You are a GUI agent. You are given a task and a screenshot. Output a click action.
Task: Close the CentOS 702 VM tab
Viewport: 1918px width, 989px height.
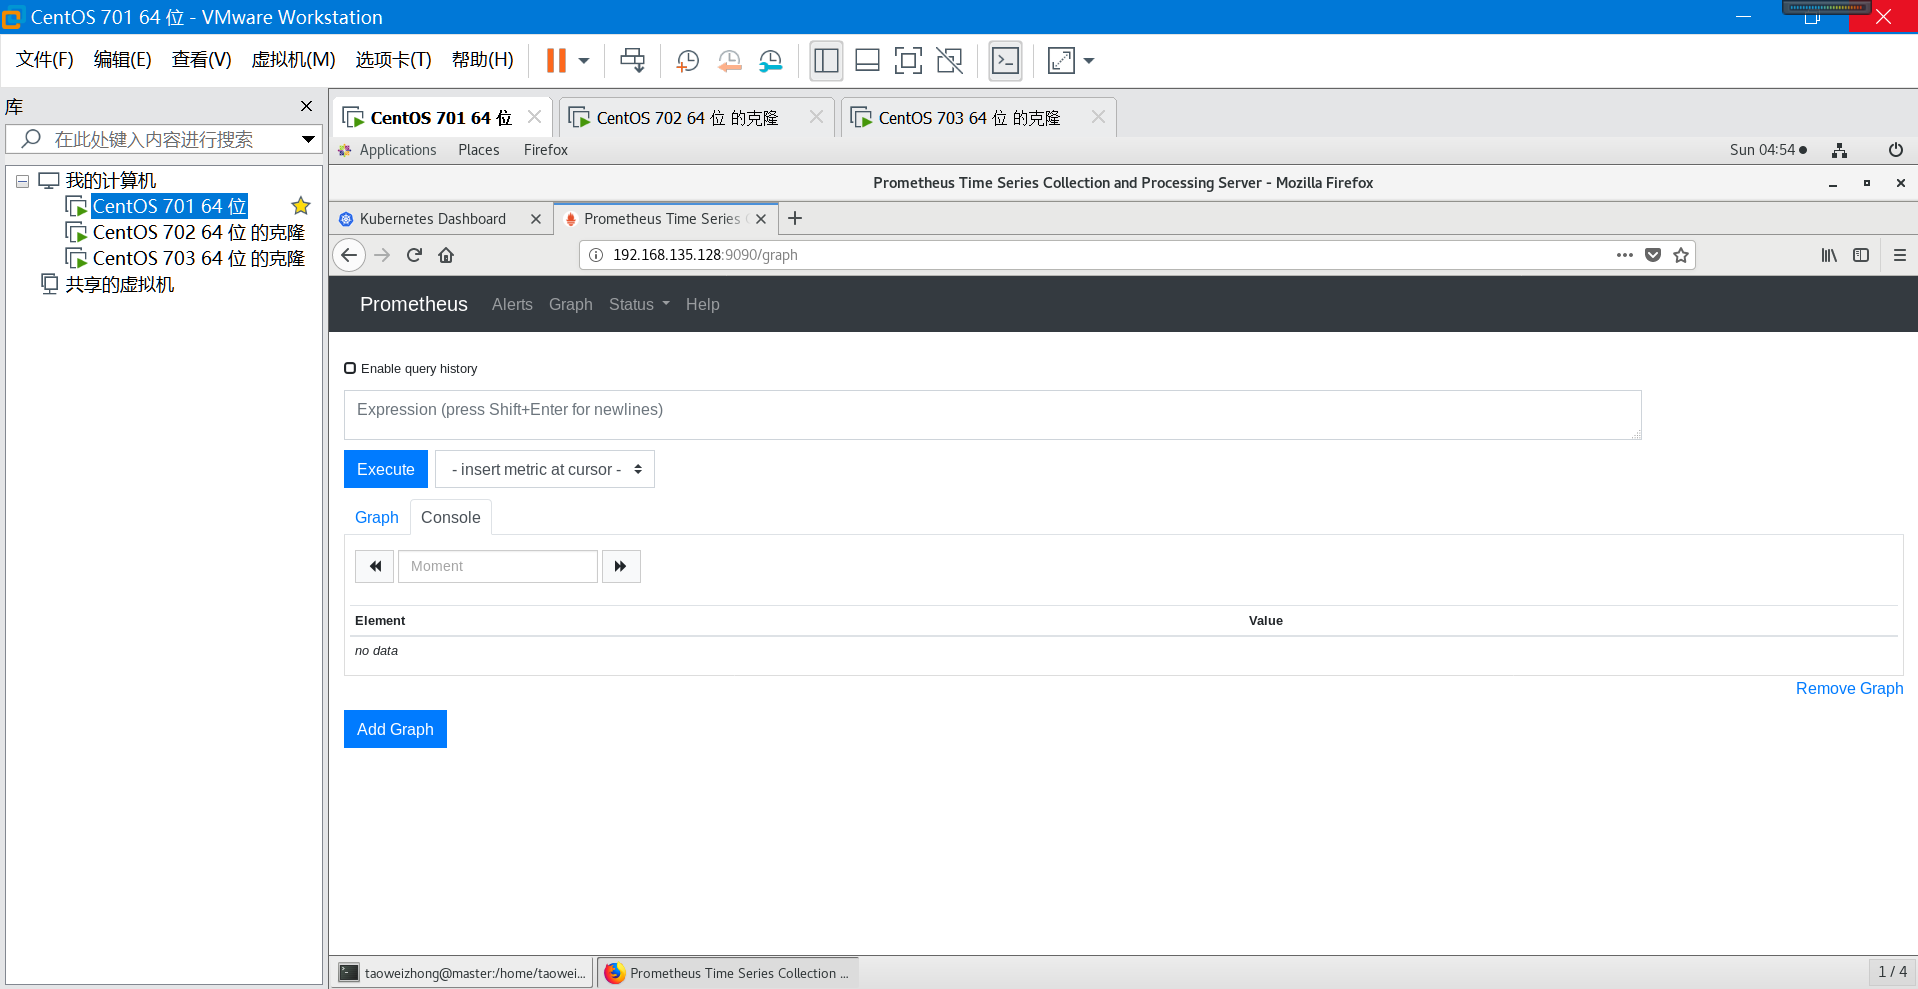pos(816,117)
